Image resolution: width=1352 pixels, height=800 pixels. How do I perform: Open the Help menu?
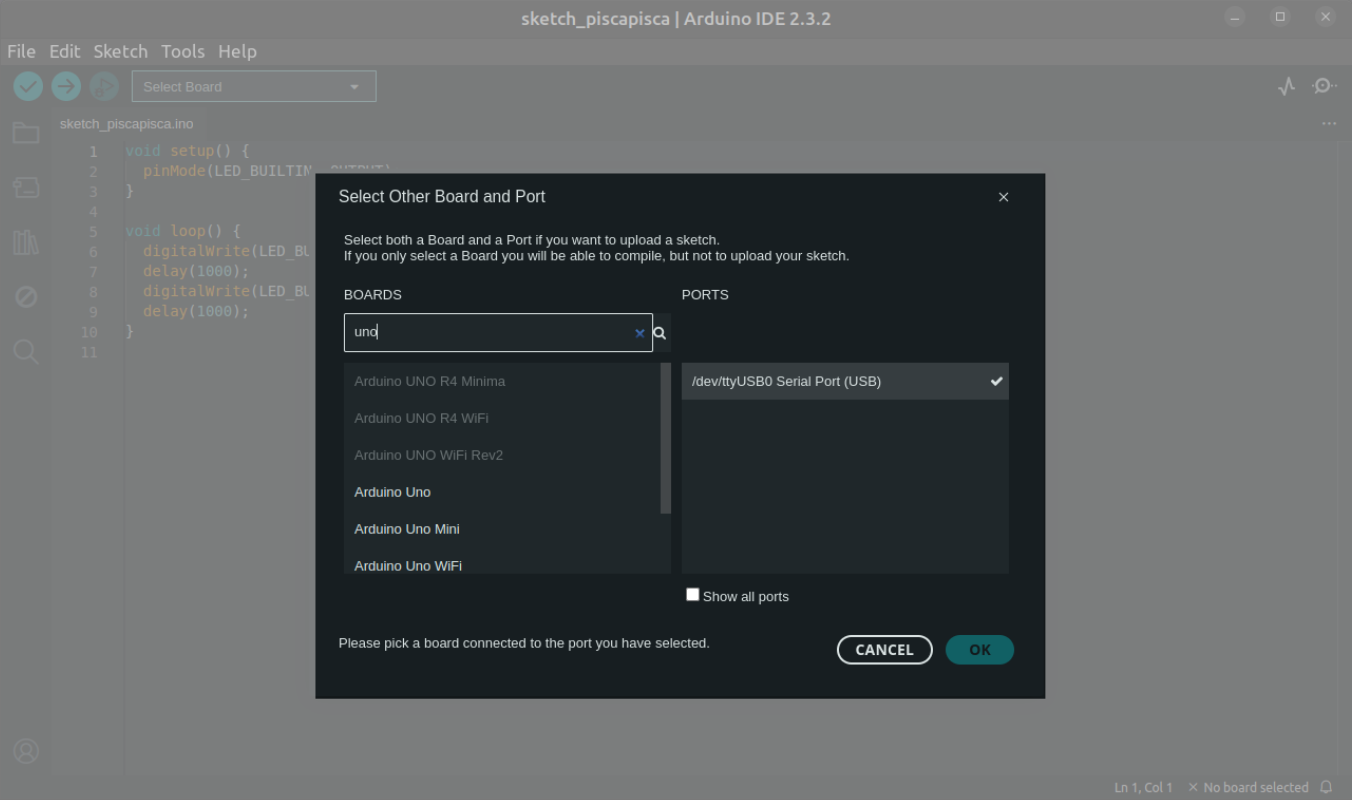coord(237,51)
